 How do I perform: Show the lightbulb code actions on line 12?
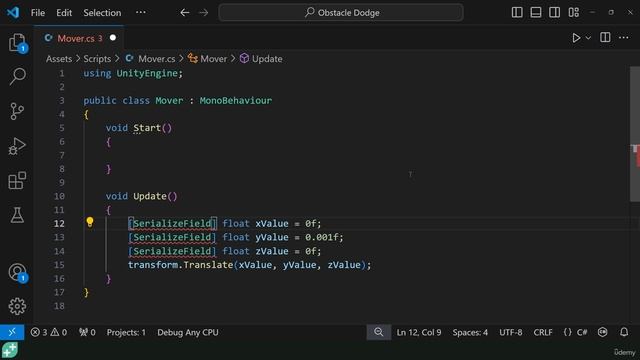click(x=90, y=222)
